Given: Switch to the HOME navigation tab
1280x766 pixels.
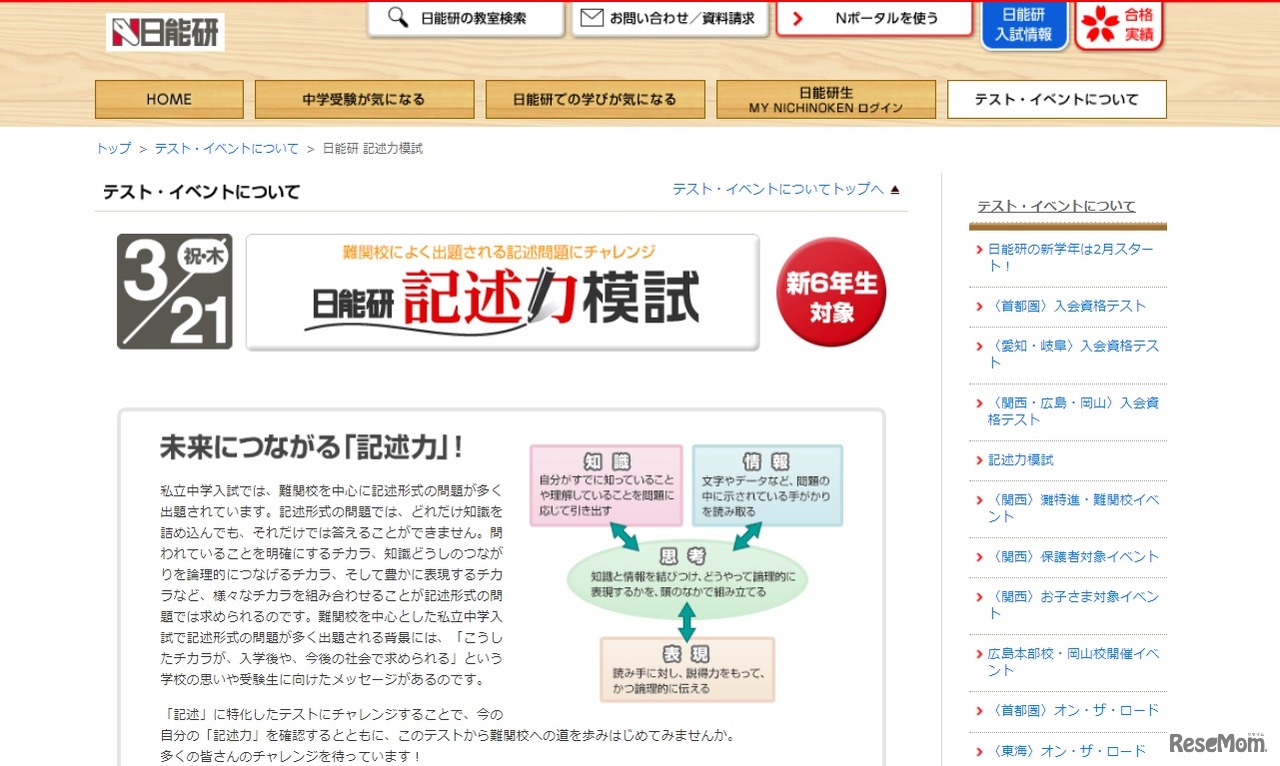Looking at the screenshot, I should point(168,99).
